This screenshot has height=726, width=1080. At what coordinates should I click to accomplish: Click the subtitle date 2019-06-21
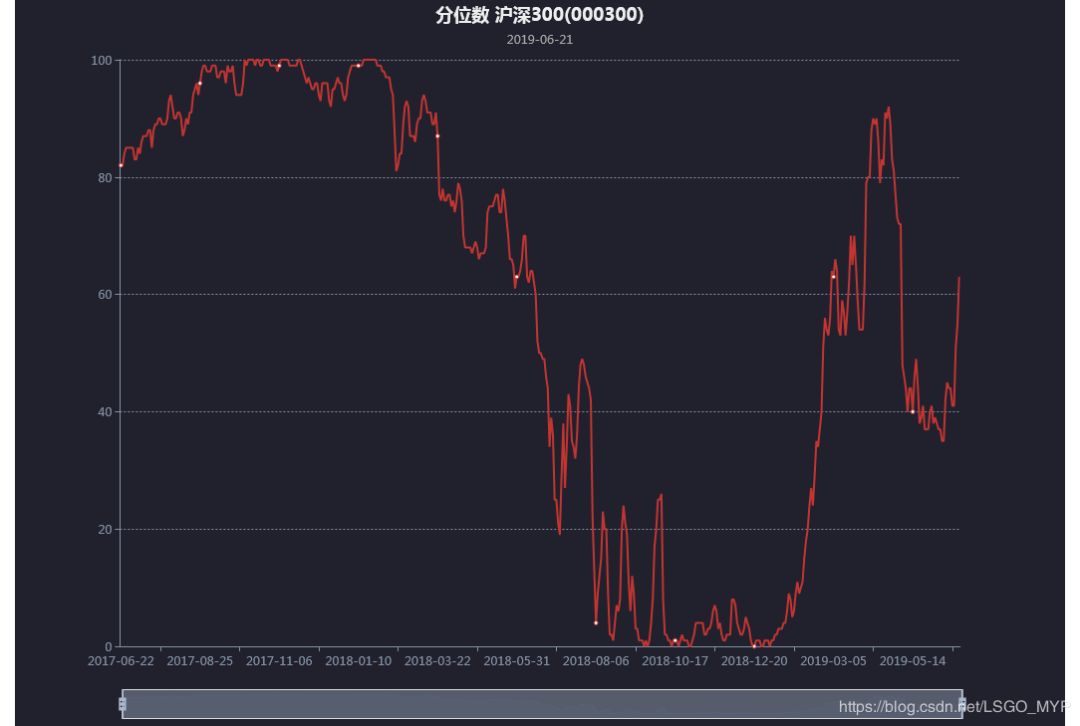[x=539, y=40]
